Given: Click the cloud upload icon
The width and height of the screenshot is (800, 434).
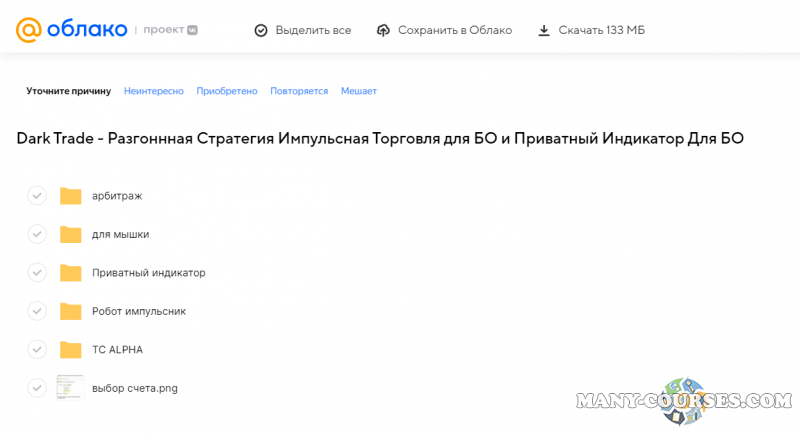Looking at the screenshot, I should point(383,30).
